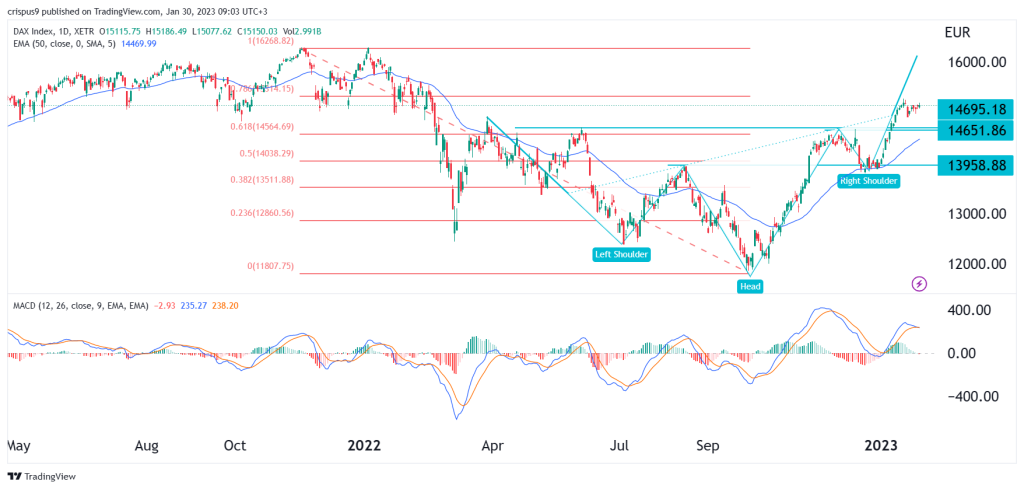Screen dimensions: 1024x489
Task: Click the low value L15077.62
Action: click(210, 31)
